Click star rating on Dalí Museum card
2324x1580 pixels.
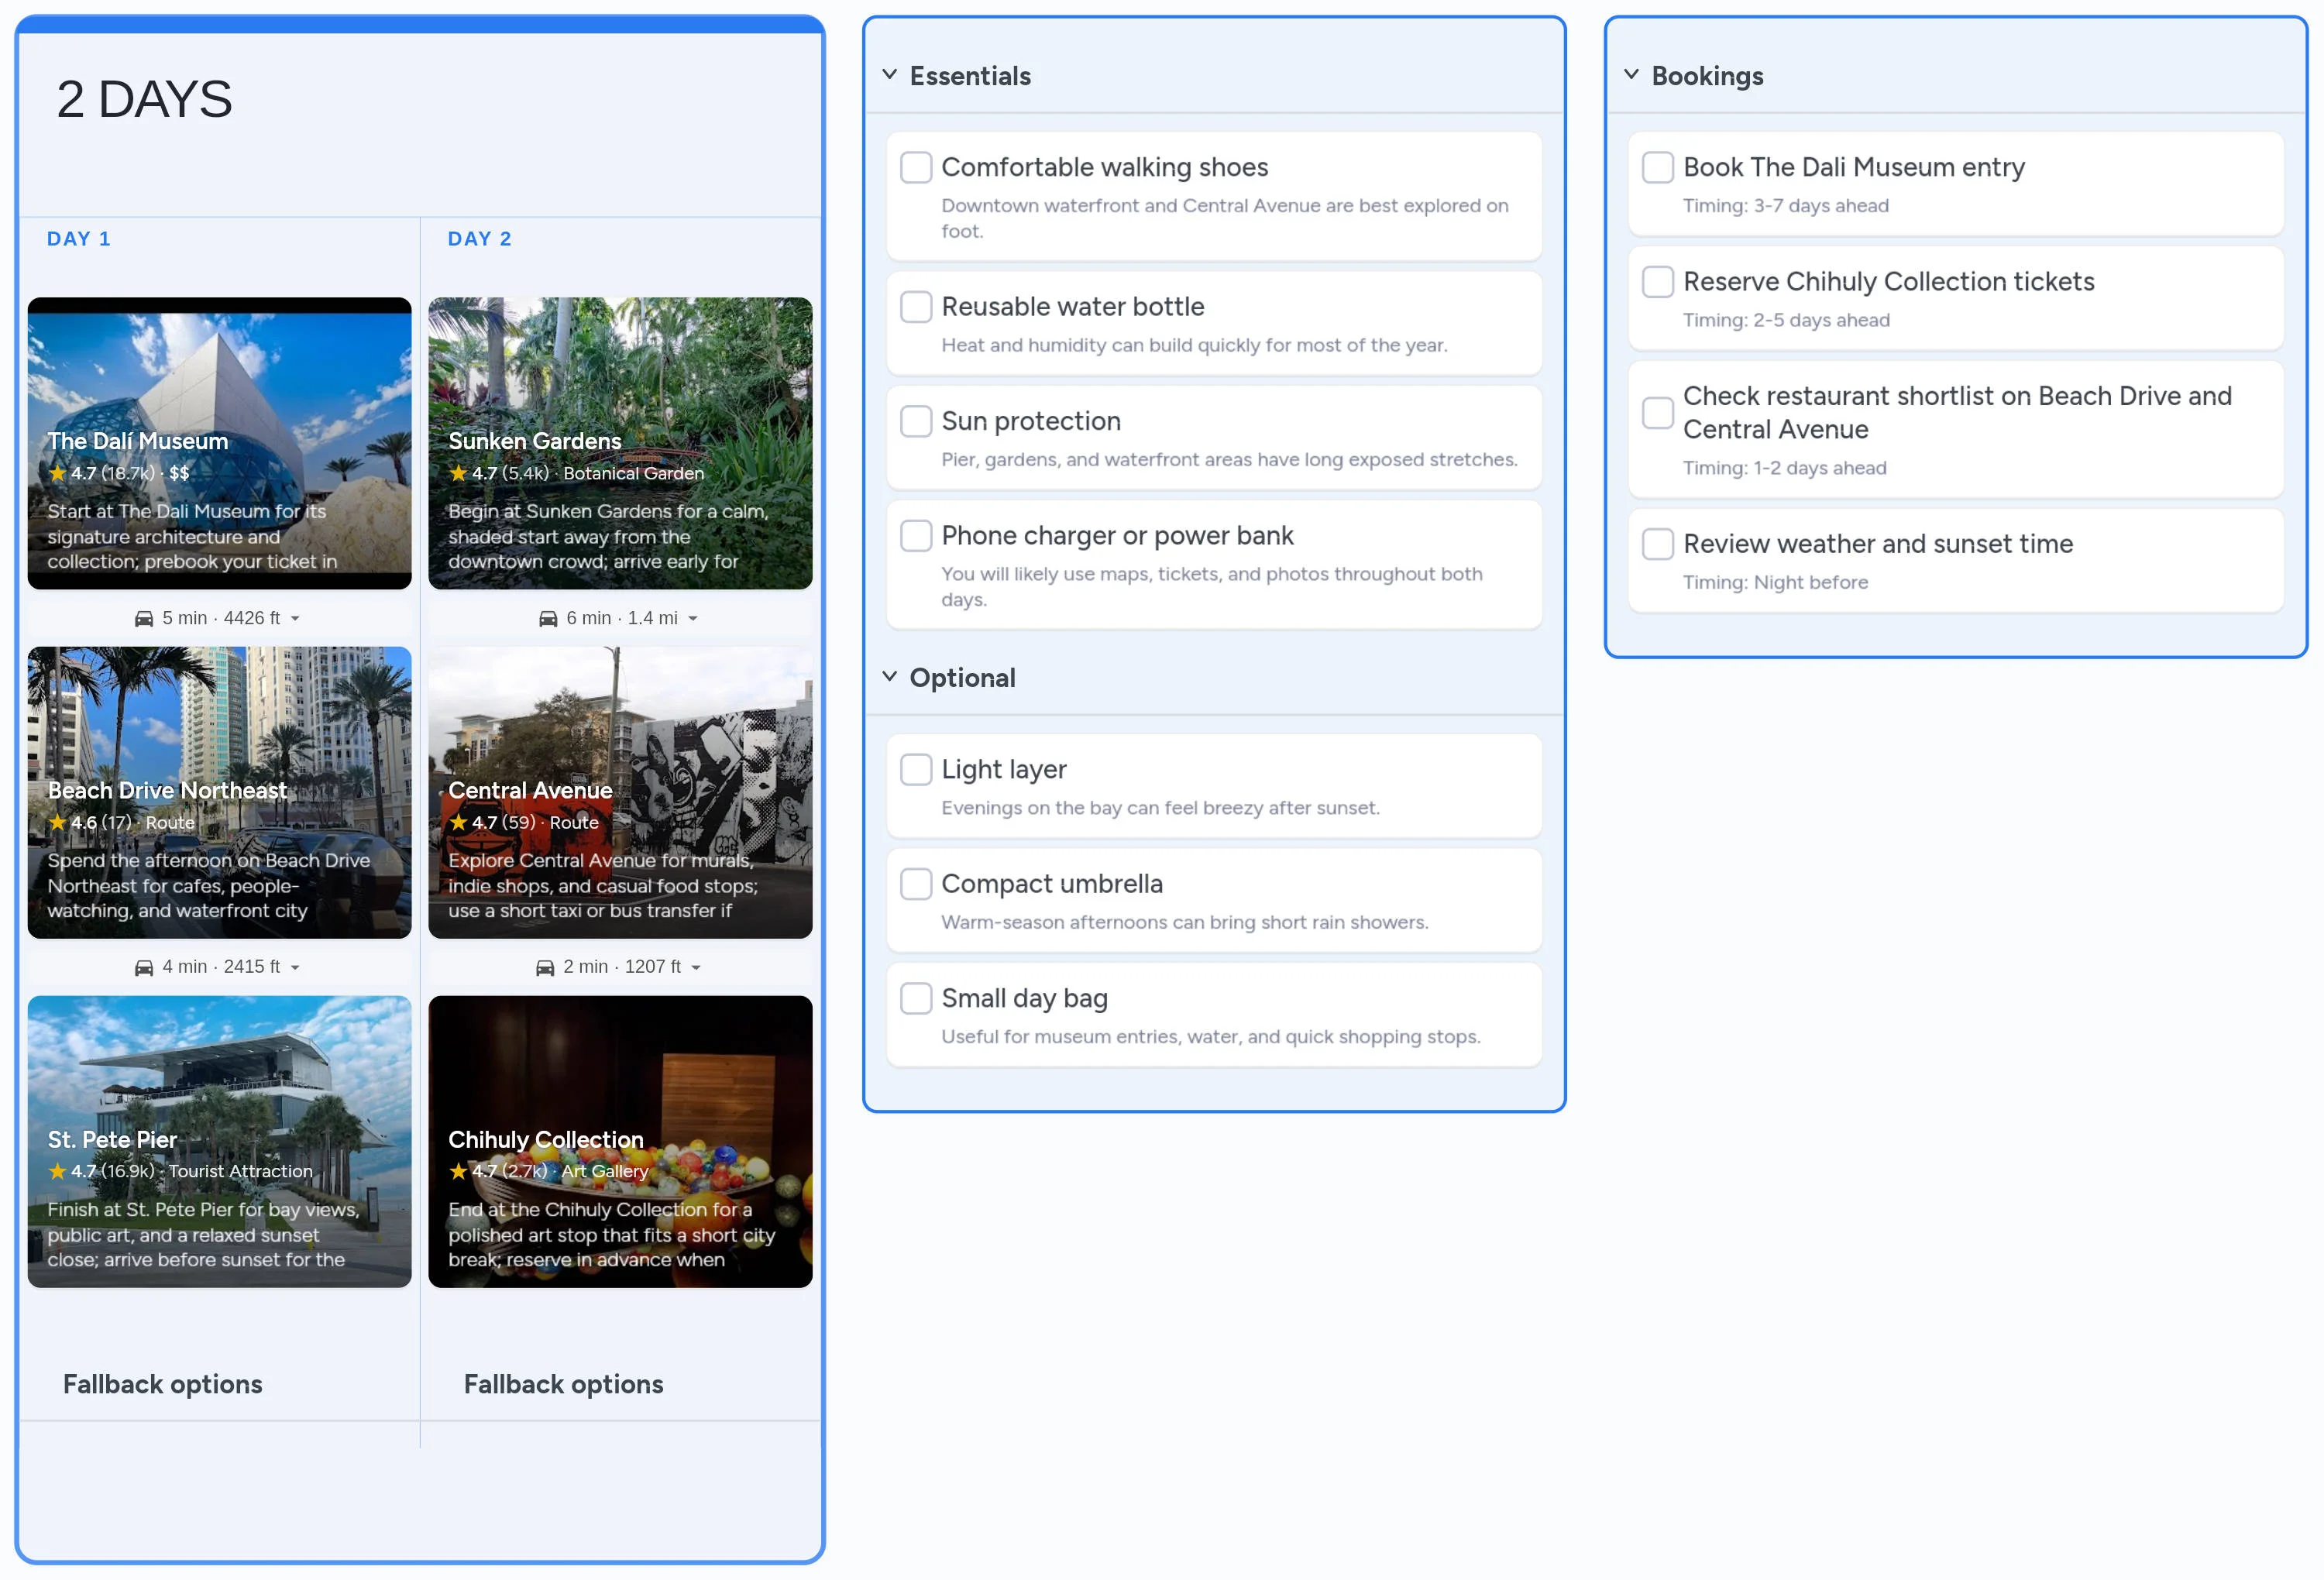(x=58, y=473)
